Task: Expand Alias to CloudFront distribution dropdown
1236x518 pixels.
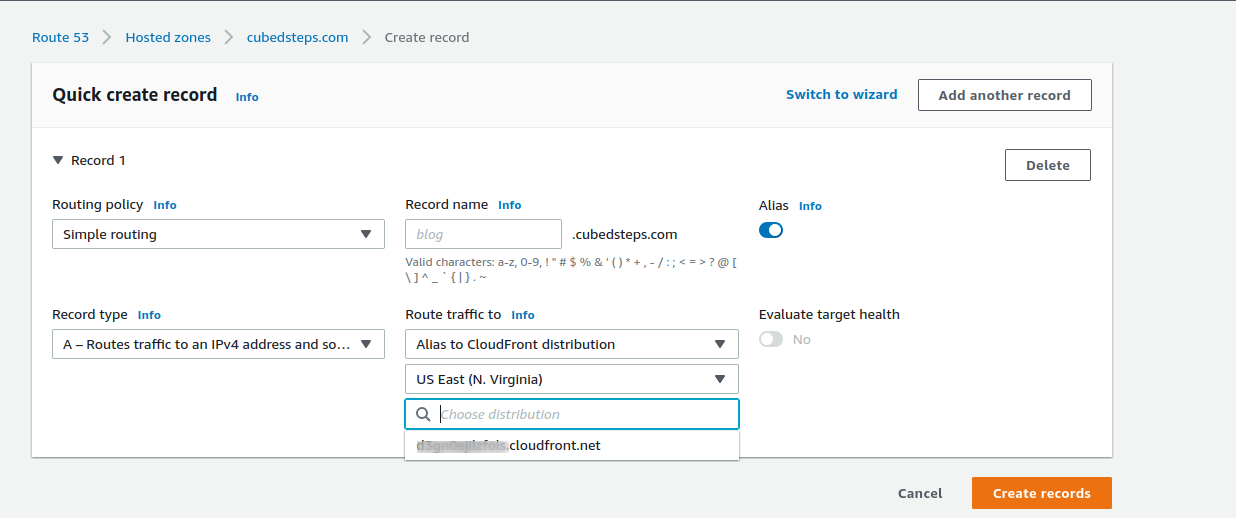Action: (571, 344)
